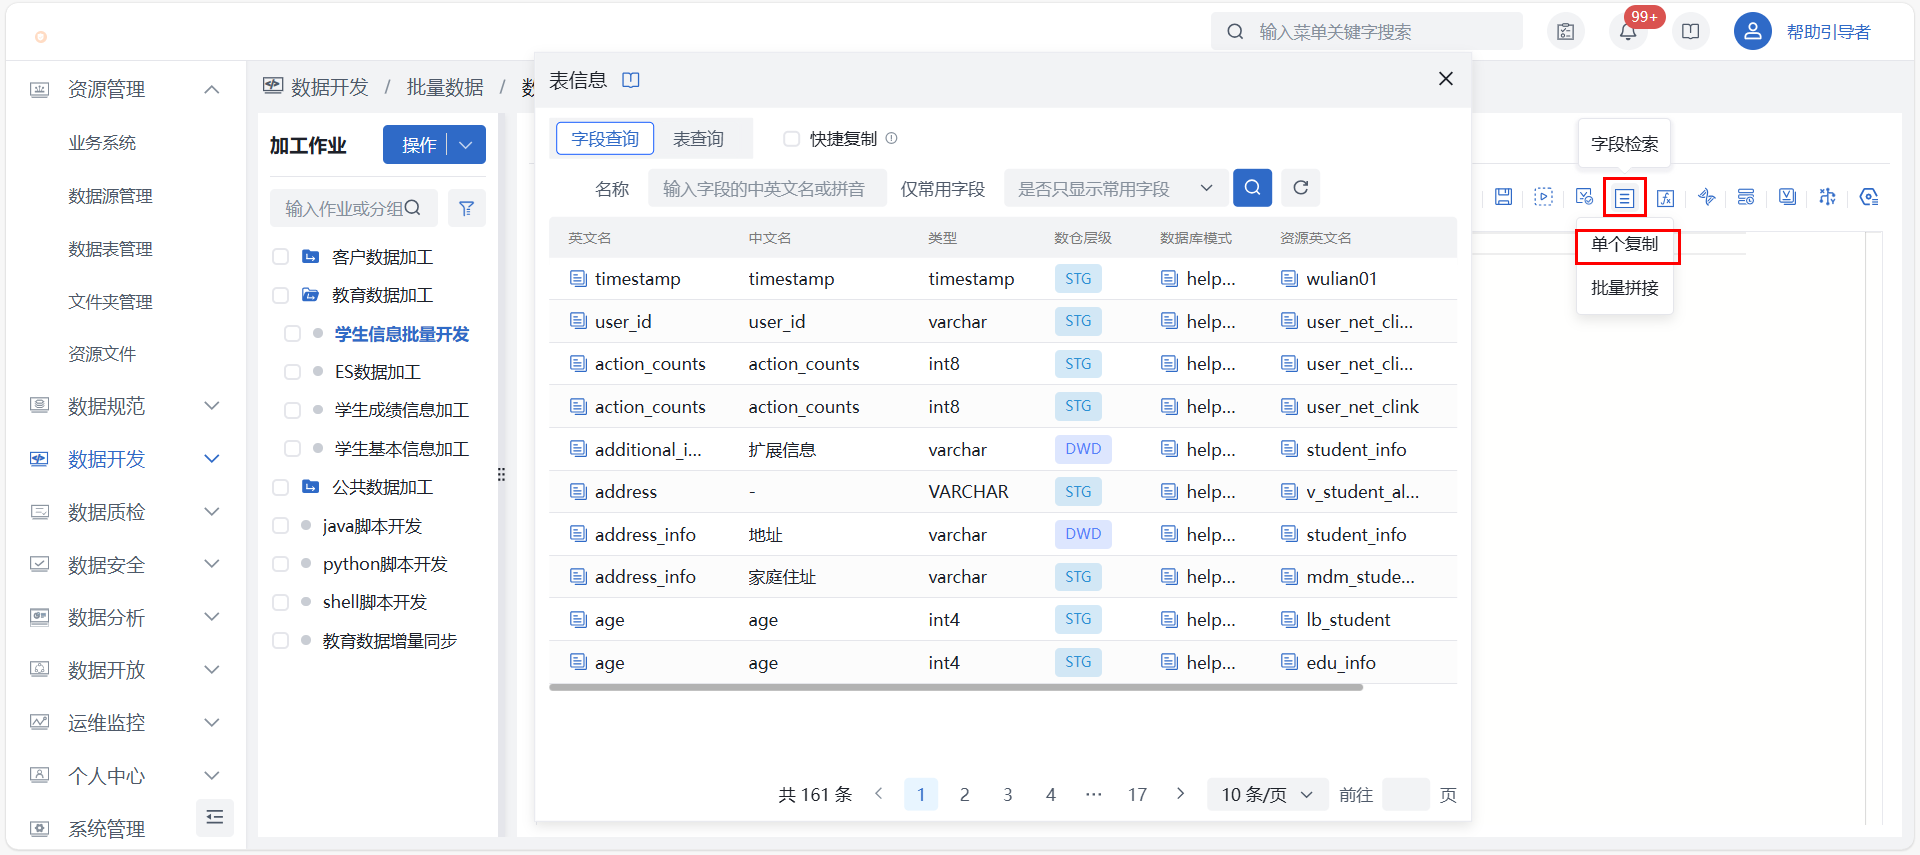Screen dimensions: 1920x855
Task: Check the 教育数据增量同步 checkbox
Action: (281, 641)
